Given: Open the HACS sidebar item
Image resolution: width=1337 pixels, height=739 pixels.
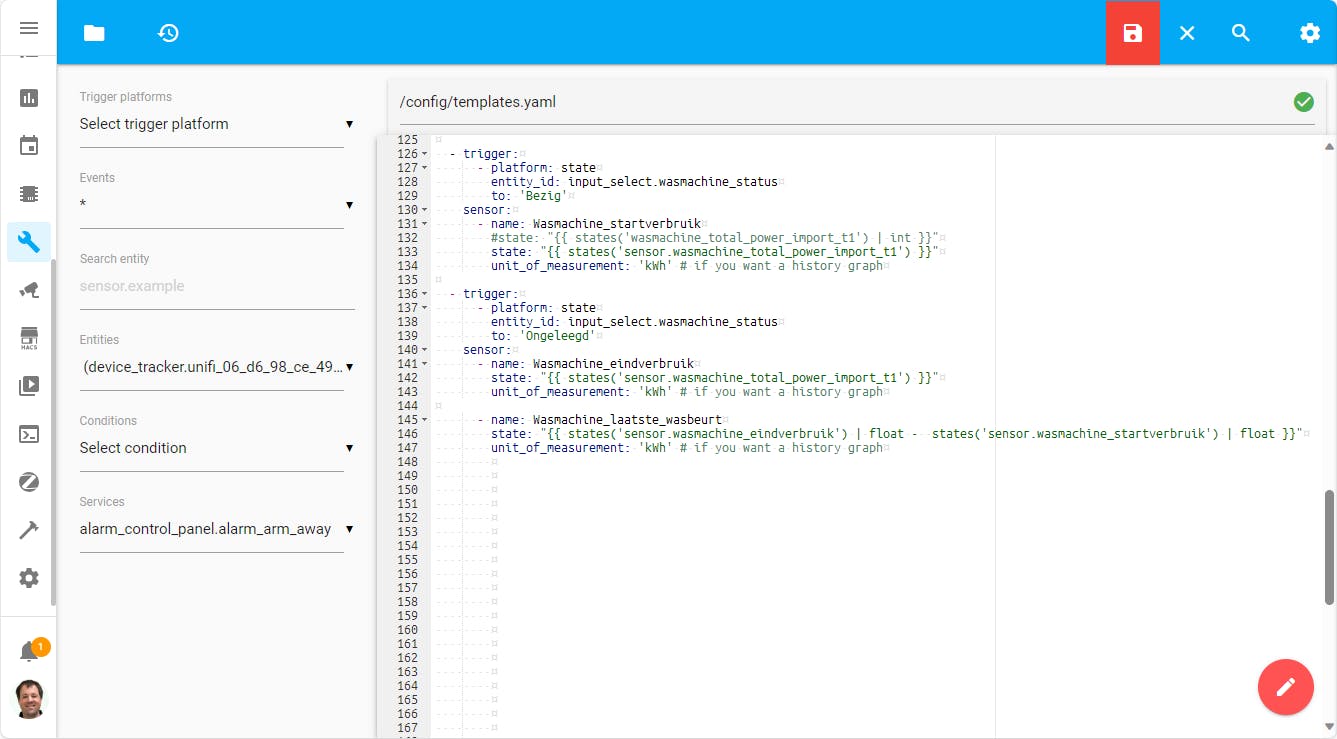Looking at the screenshot, I should [x=29, y=338].
